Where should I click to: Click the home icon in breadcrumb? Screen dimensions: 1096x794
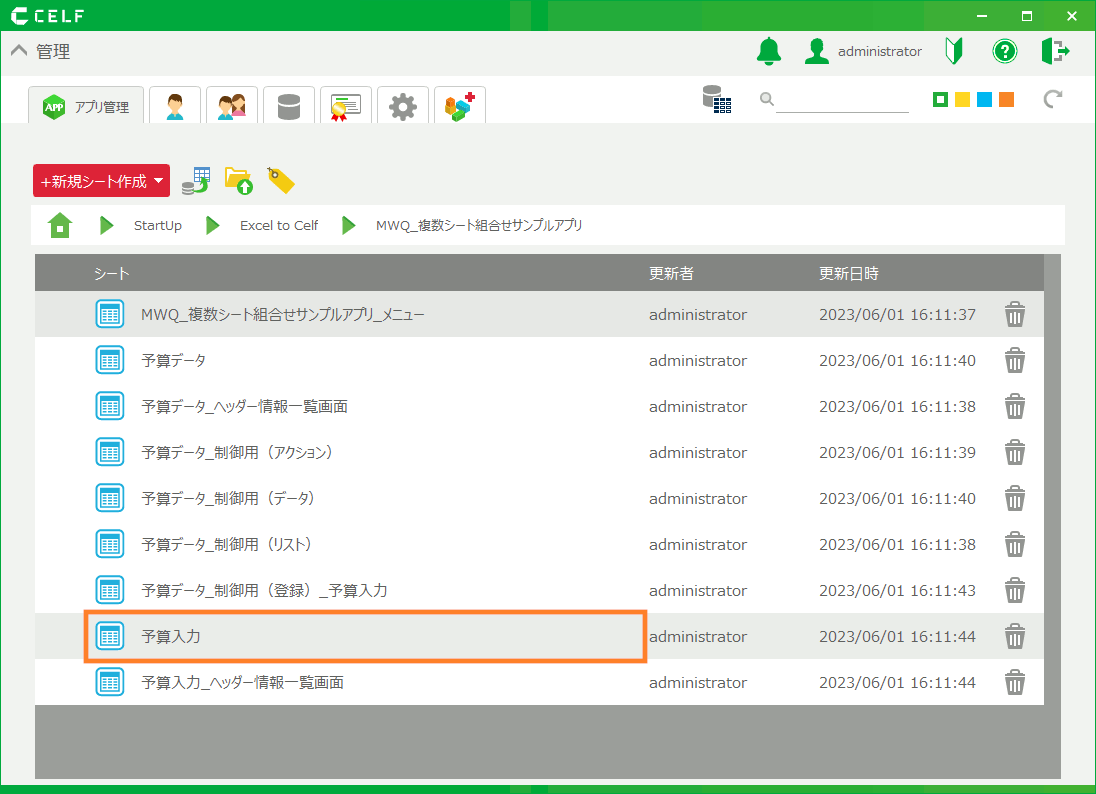(60, 225)
